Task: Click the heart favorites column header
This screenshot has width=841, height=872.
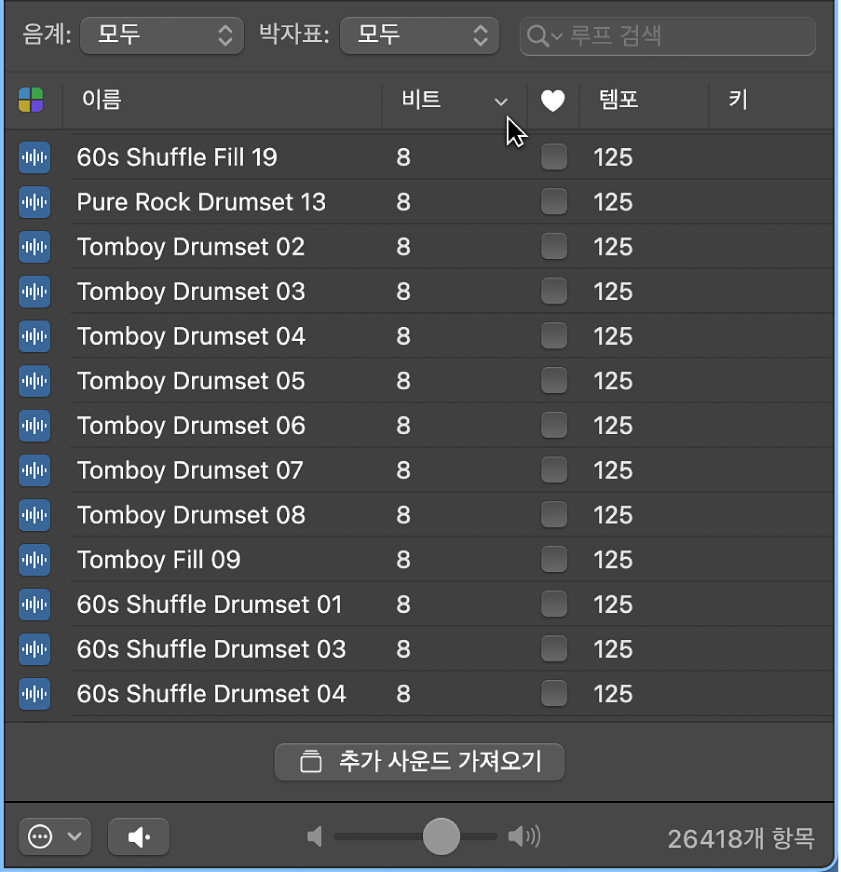Action: point(553,101)
